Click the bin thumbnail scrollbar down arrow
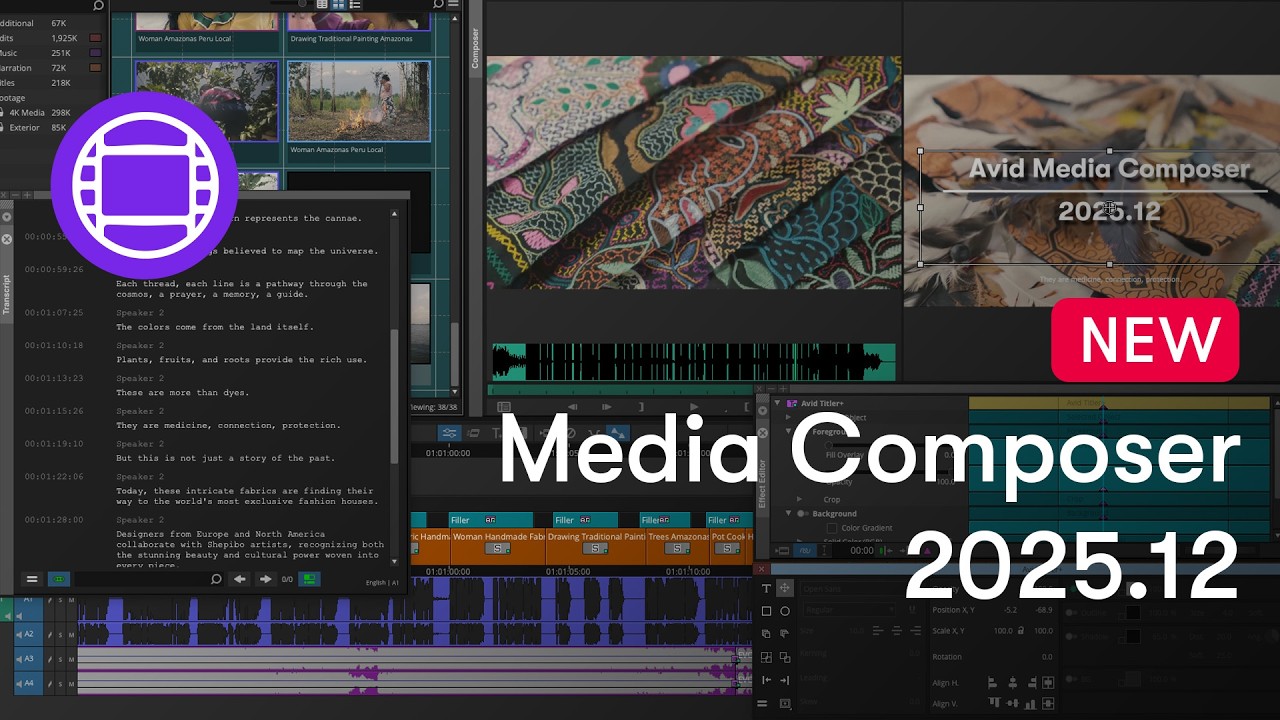Image resolution: width=1280 pixels, height=720 pixels. 456,392
